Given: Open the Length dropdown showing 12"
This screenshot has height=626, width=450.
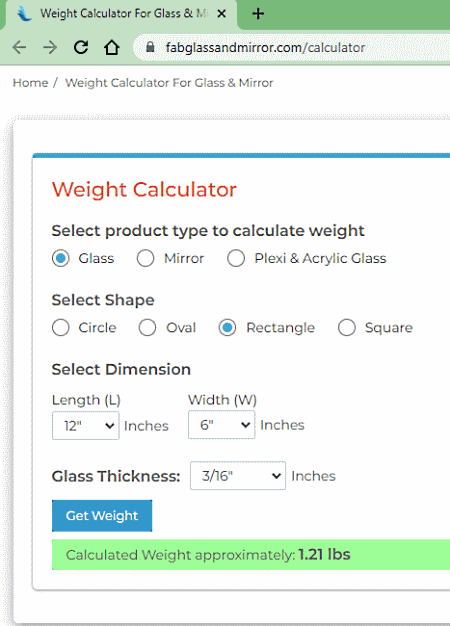Looking at the screenshot, I should click(85, 426).
